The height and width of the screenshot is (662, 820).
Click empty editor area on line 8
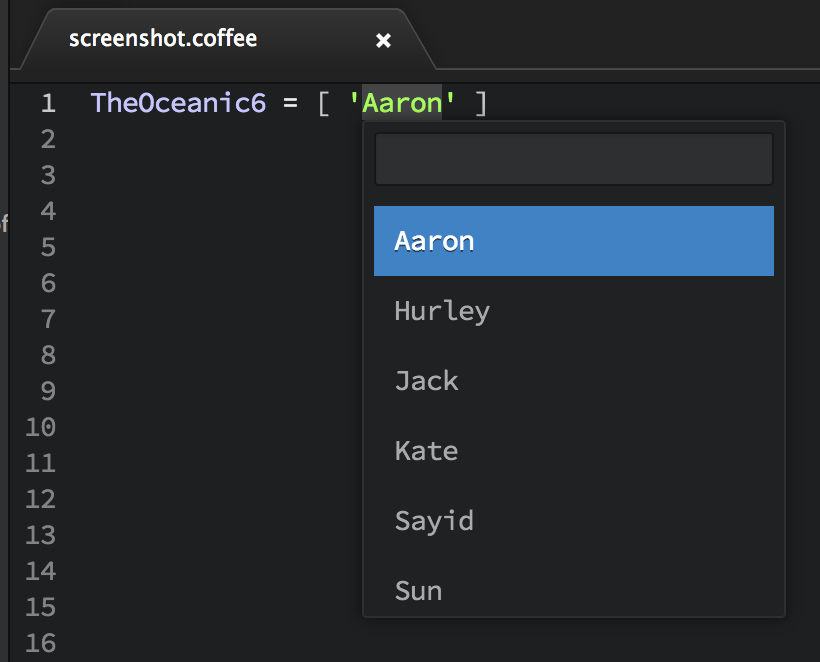coord(209,355)
